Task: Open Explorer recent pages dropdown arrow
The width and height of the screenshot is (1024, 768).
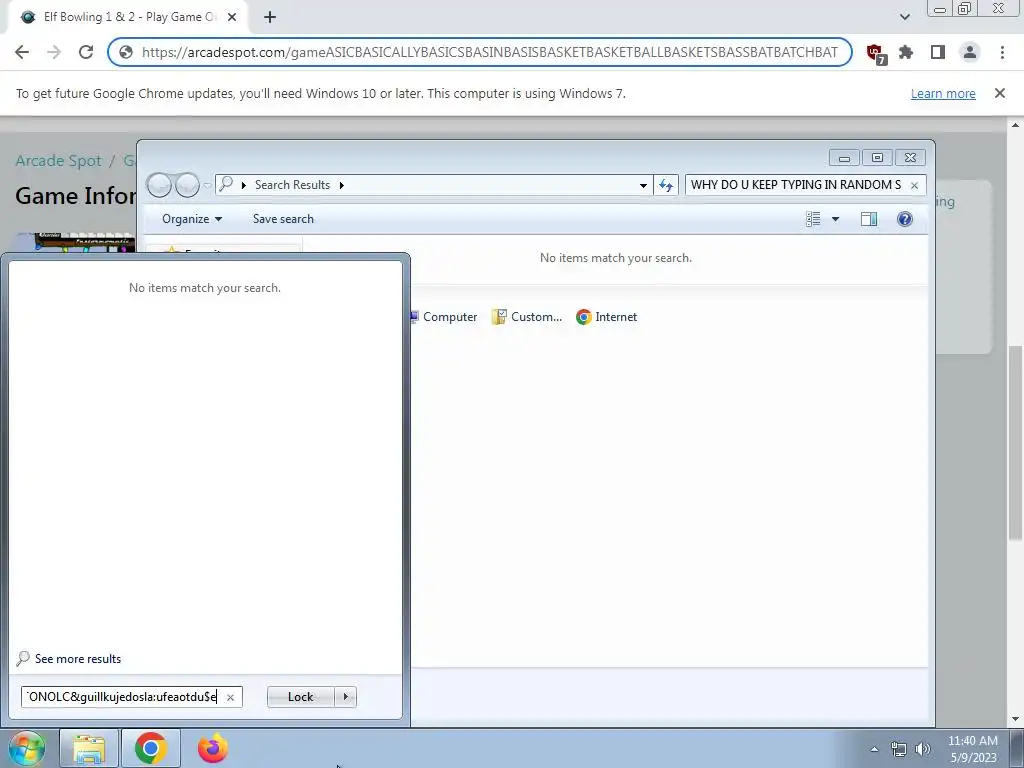Action: coord(208,185)
